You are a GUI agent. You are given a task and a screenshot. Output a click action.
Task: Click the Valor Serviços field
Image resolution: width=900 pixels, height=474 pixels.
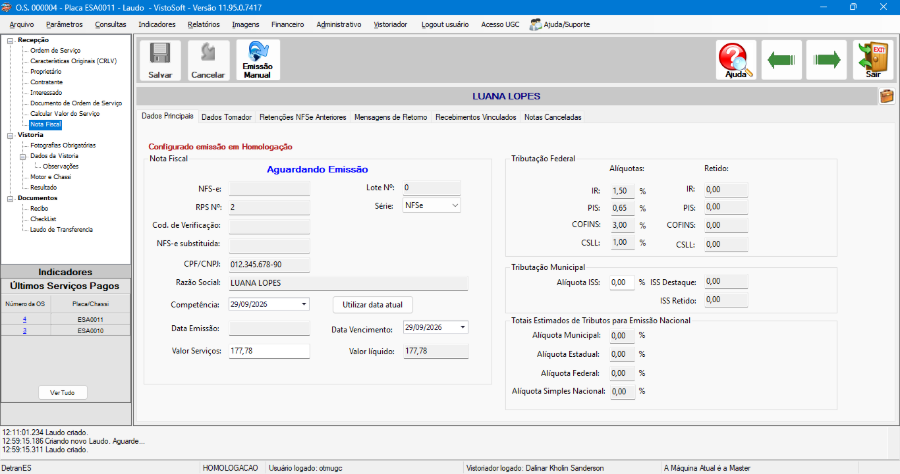click(x=269, y=351)
